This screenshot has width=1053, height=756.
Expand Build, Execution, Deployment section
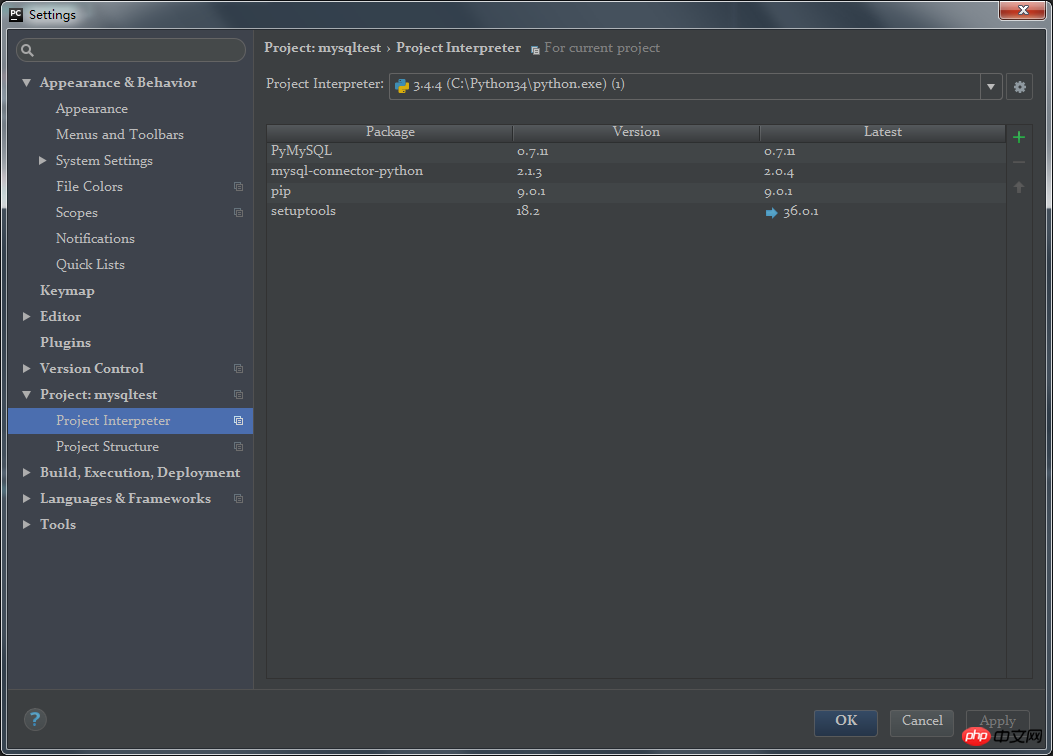point(26,473)
